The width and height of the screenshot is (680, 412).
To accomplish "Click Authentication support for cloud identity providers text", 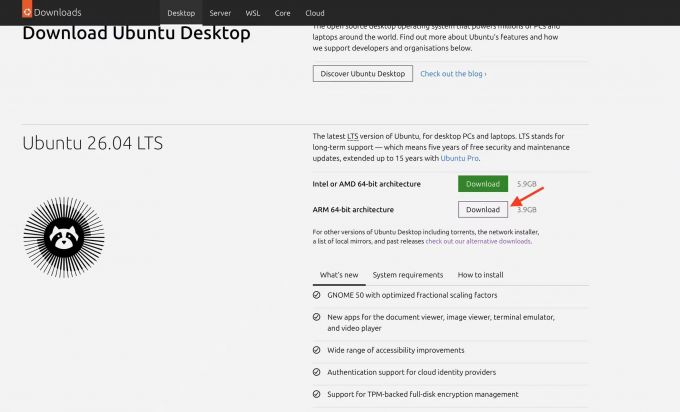I will pyautogui.click(x=411, y=372).
